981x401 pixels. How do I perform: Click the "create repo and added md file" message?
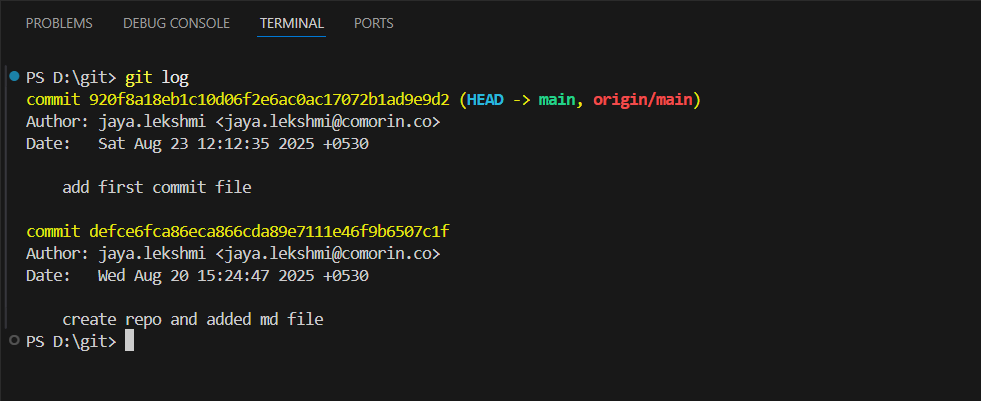[x=193, y=319]
